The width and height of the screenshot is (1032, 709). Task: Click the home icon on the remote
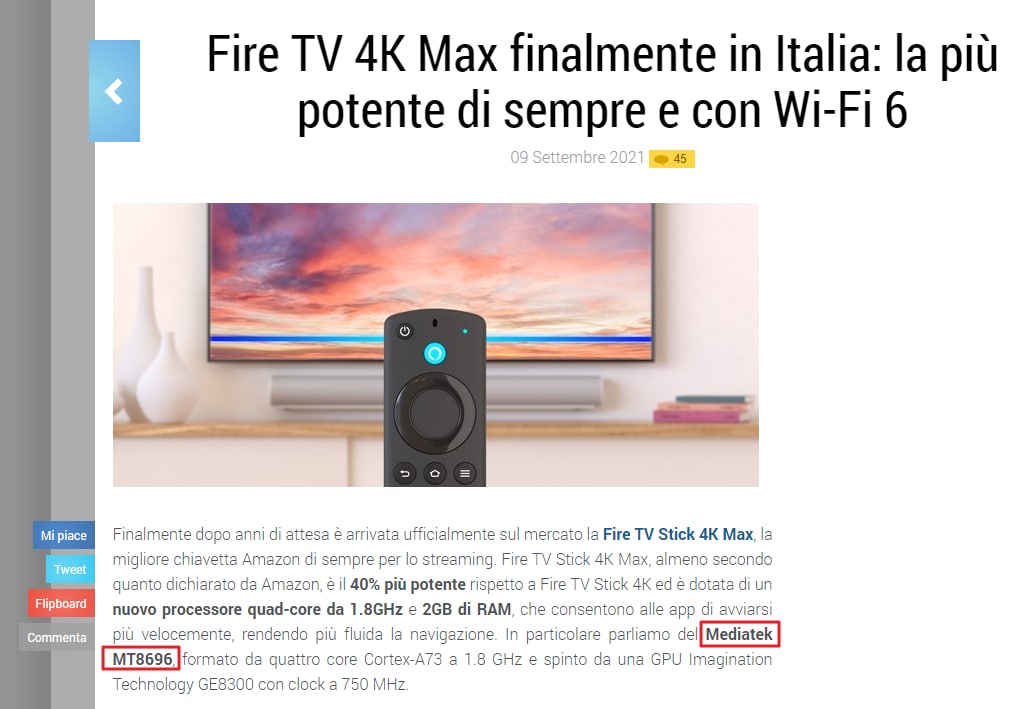pyautogui.click(x=434, y=473)
